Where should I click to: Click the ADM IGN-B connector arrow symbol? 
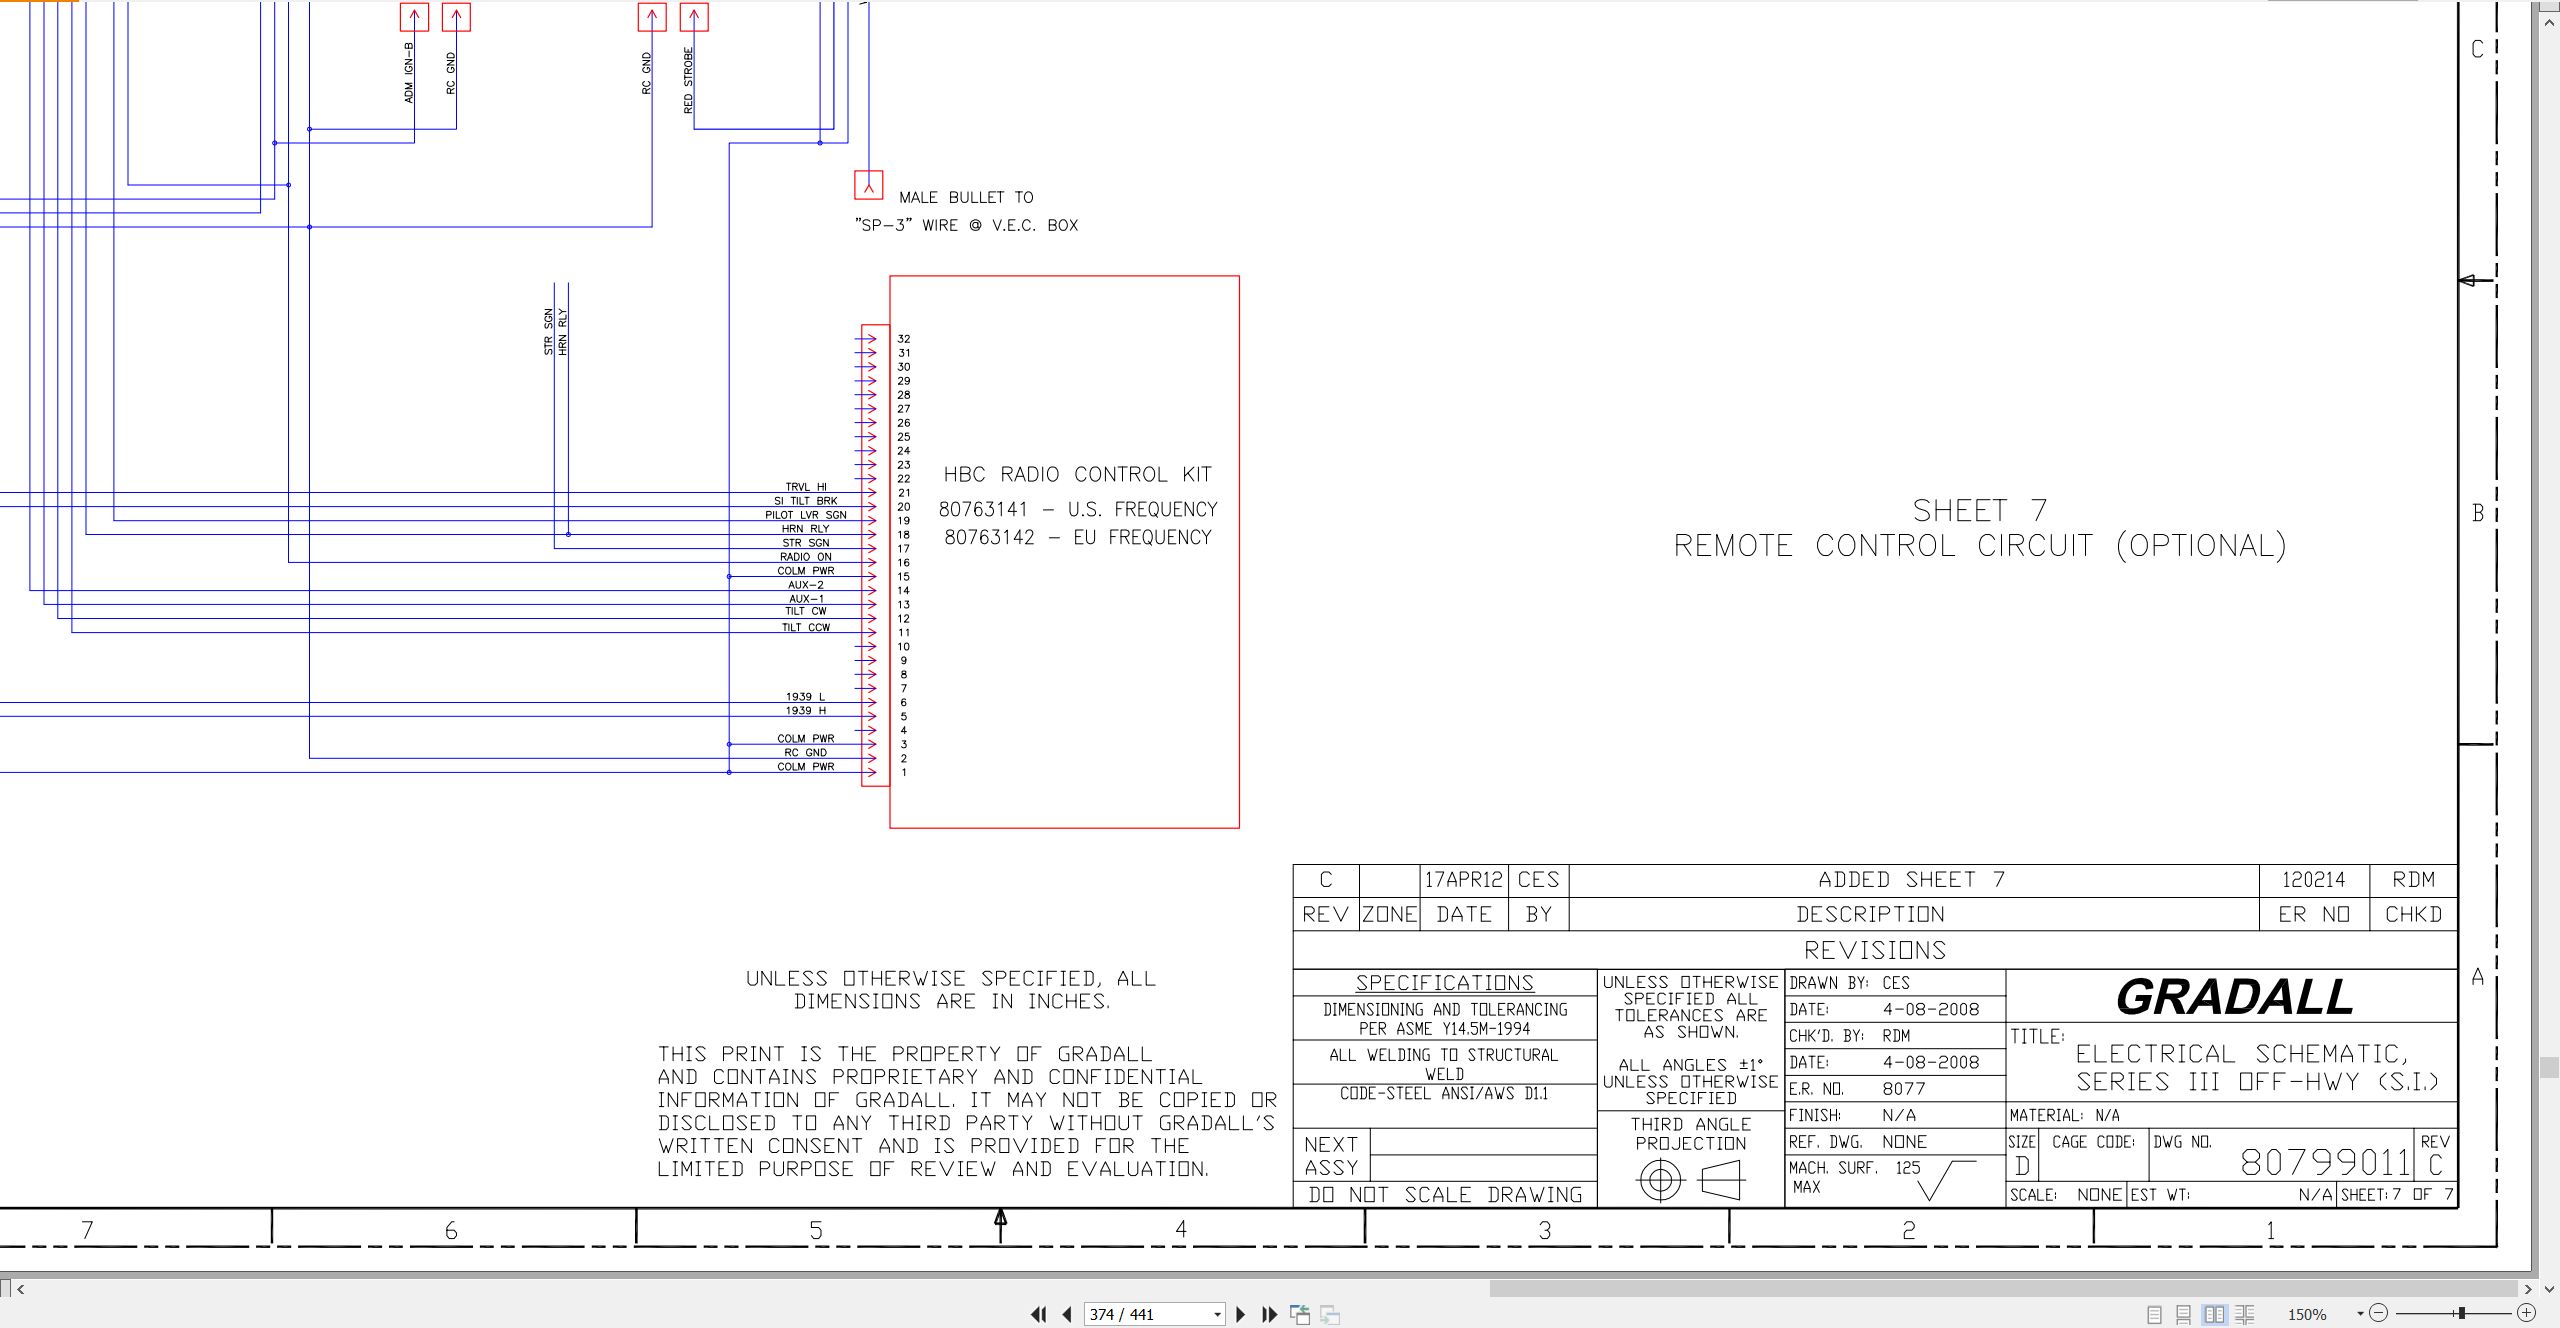414,17
